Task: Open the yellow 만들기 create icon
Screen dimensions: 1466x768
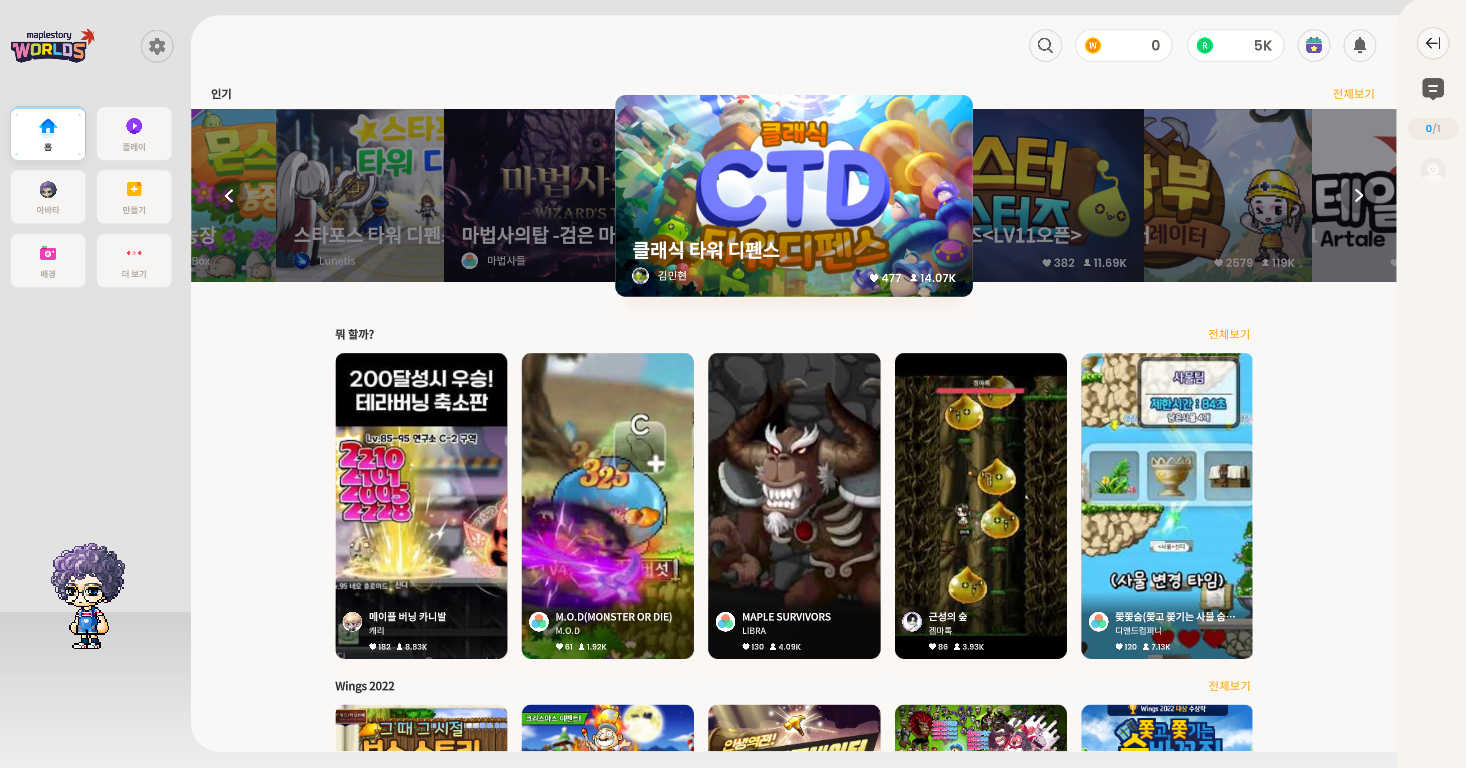Action: pyautogui.click(x=133, y=196)
